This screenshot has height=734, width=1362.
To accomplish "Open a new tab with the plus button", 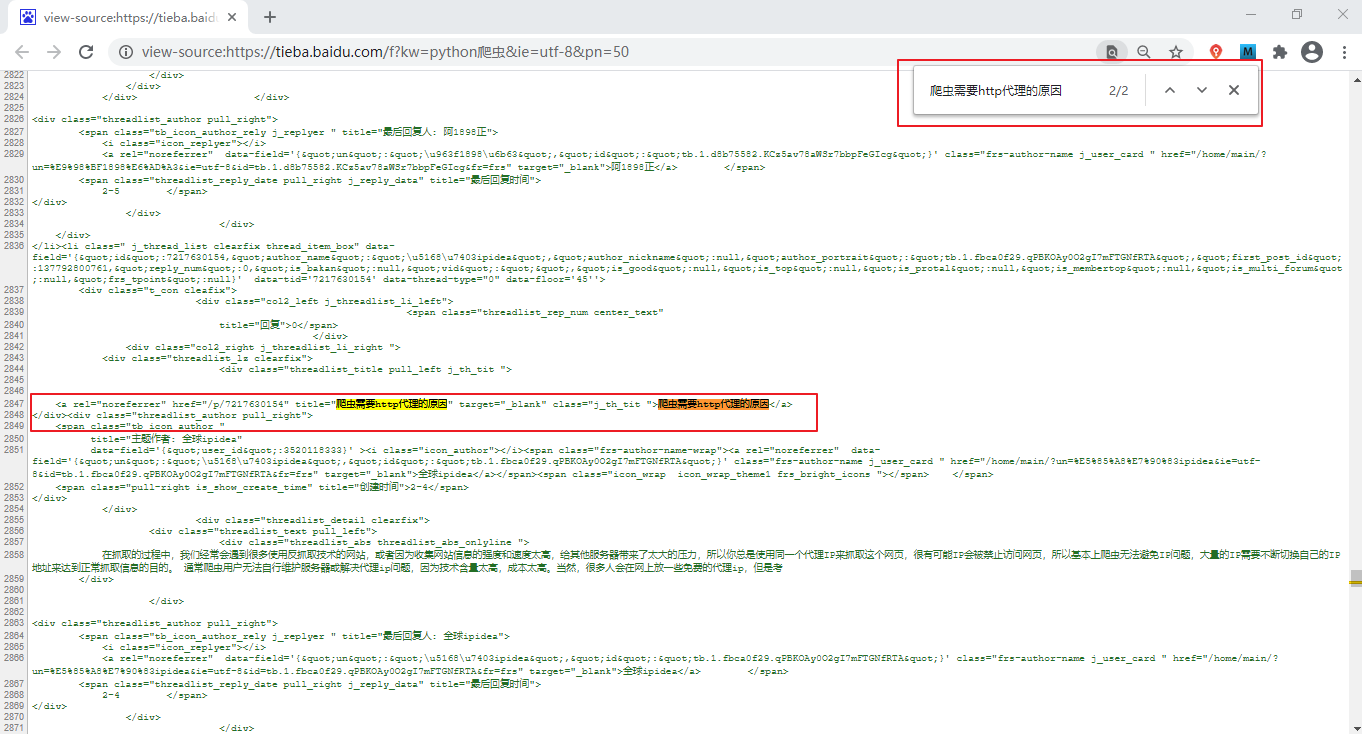I will [x=270, y=17].
